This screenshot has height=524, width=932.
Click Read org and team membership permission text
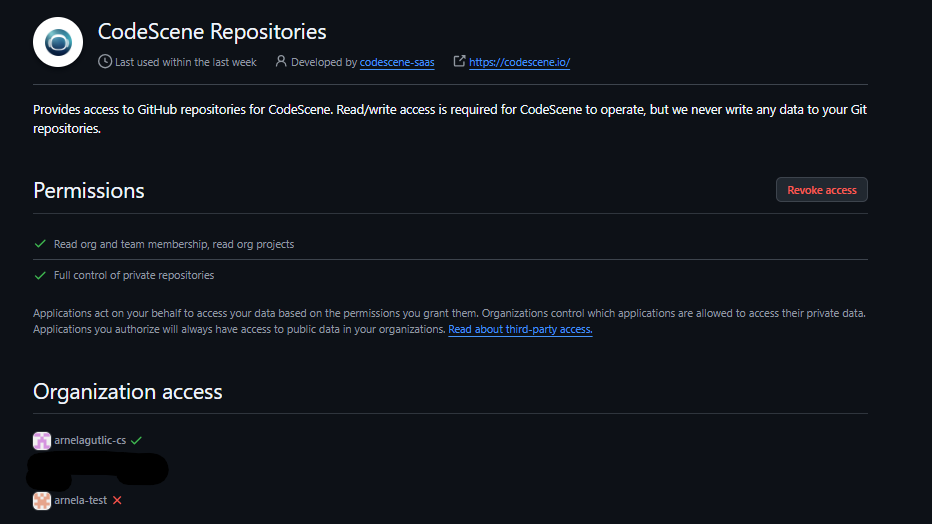[174, 244]
